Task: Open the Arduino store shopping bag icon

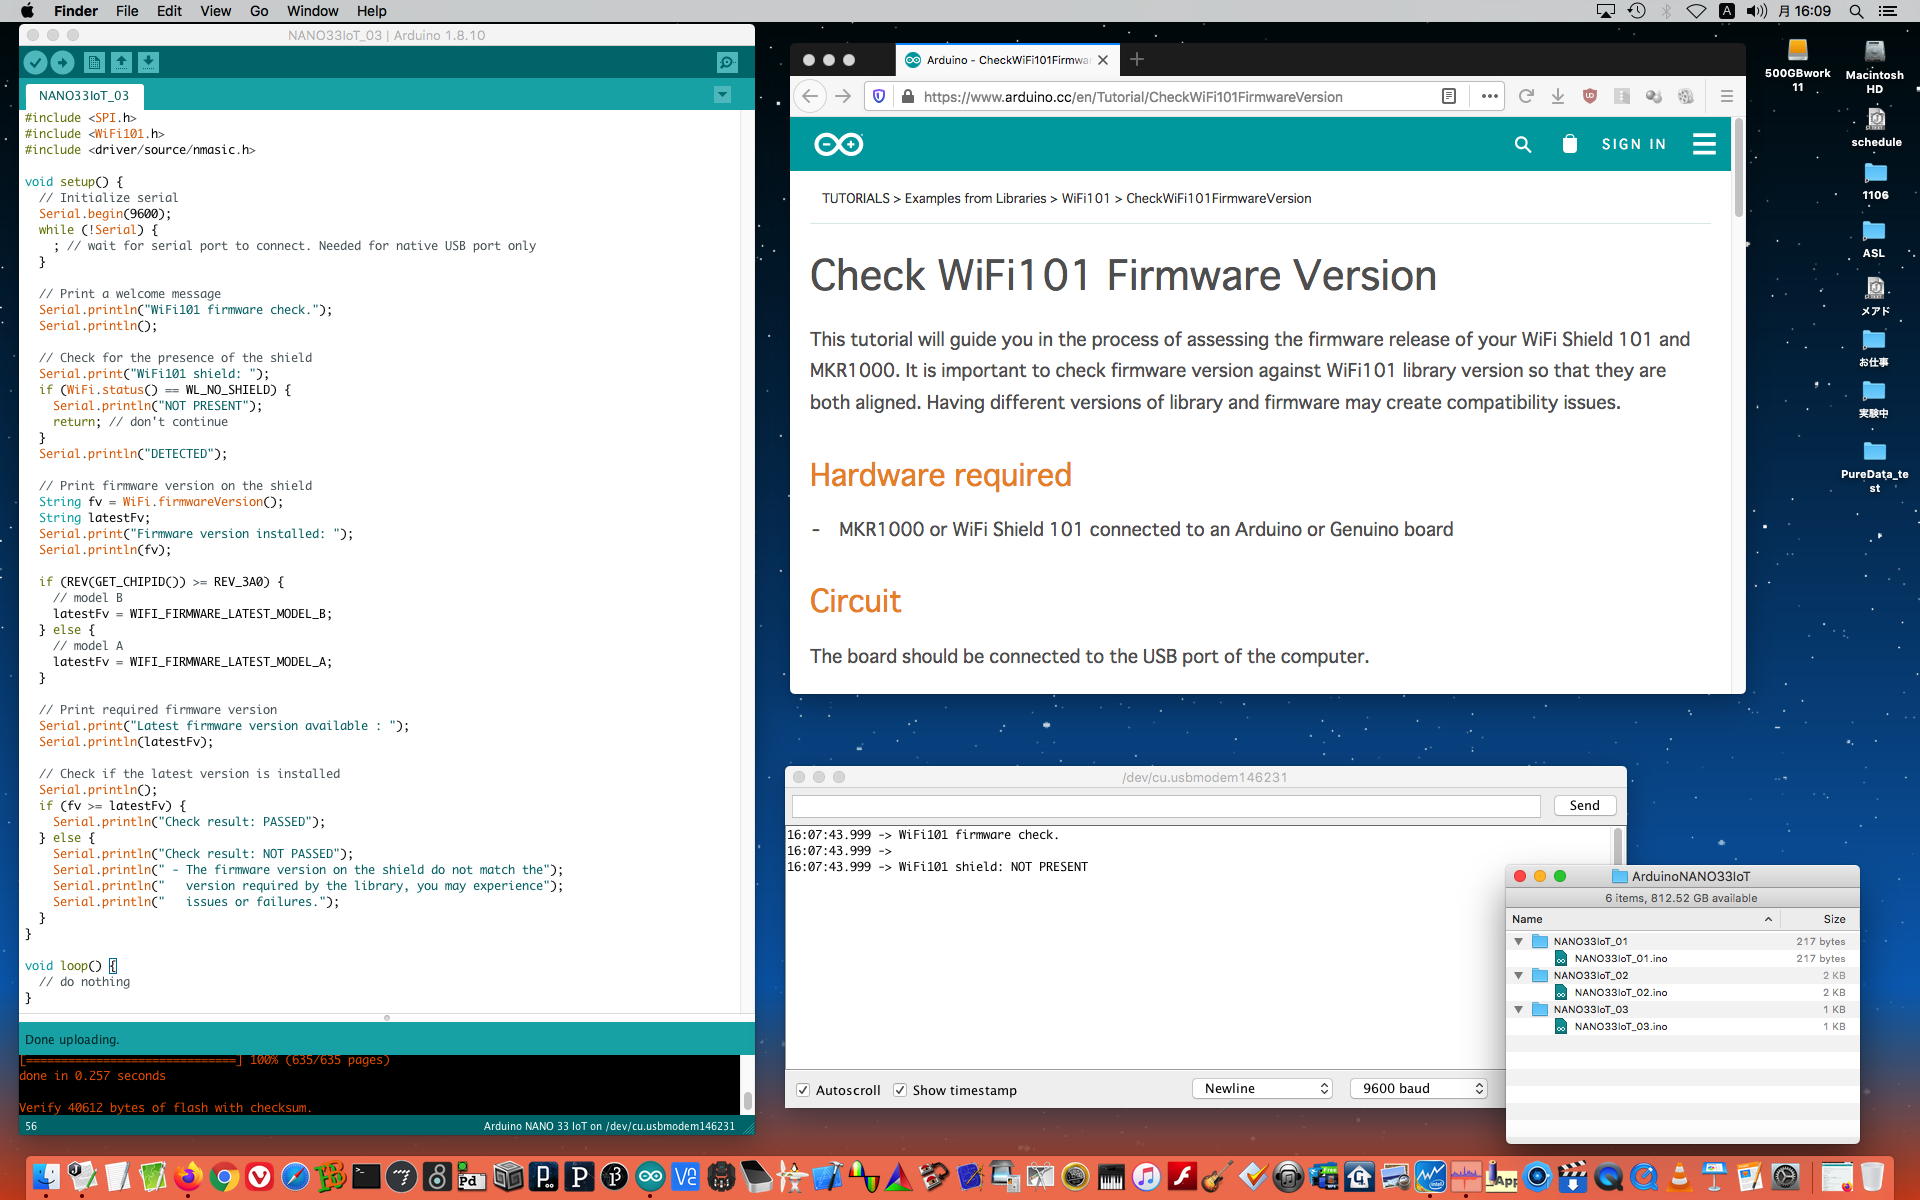Action: 1569,144
